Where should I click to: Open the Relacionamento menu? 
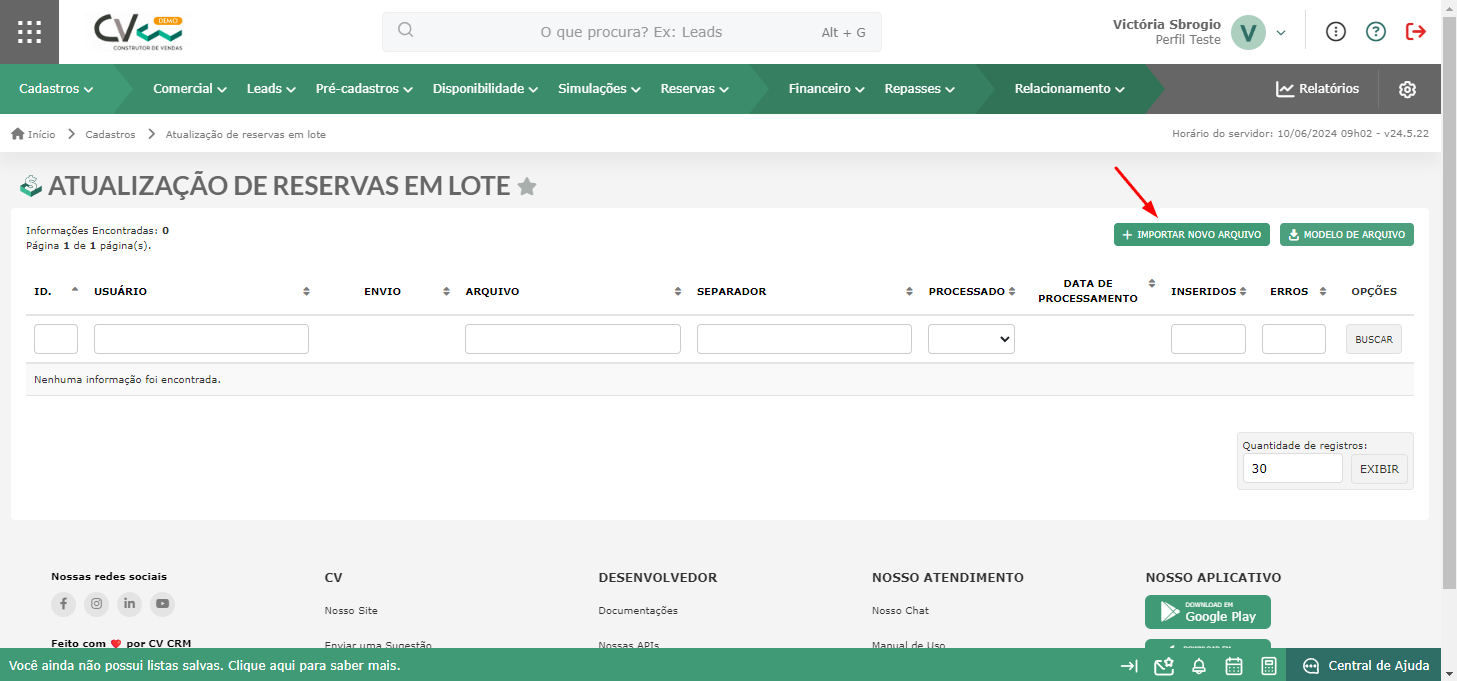[x=1070, y=89]
